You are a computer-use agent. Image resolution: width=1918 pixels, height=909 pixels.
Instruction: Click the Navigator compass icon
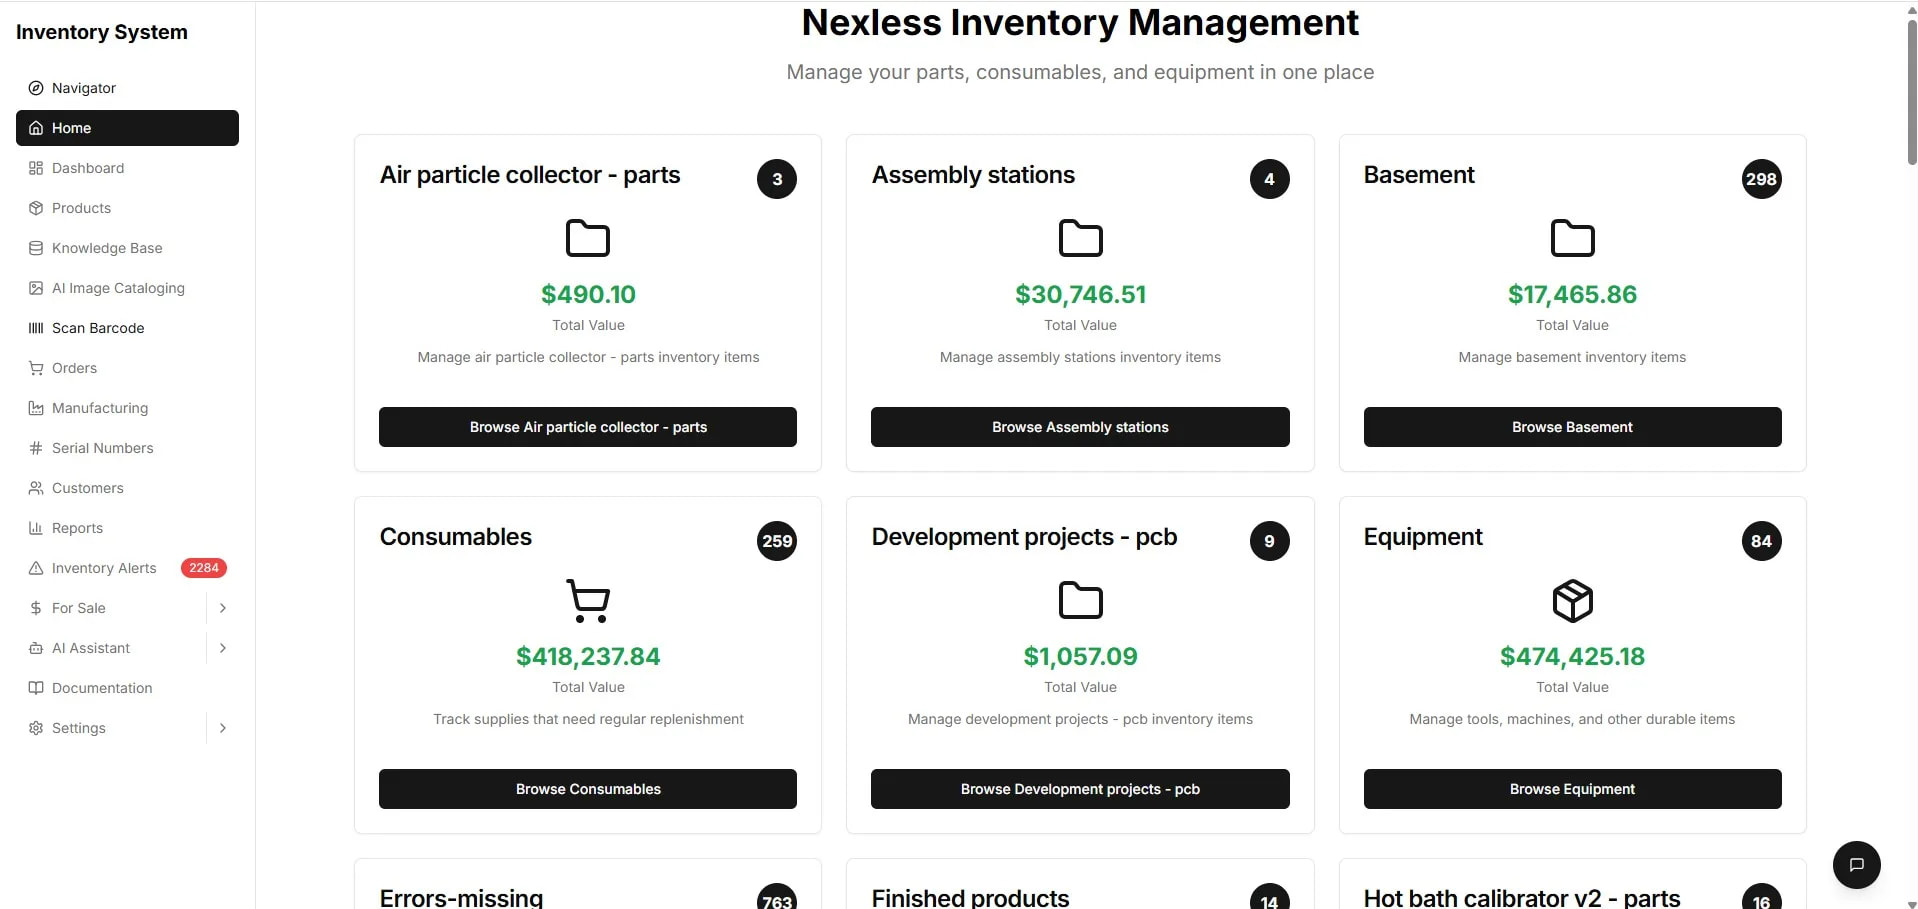coord(36,88)
